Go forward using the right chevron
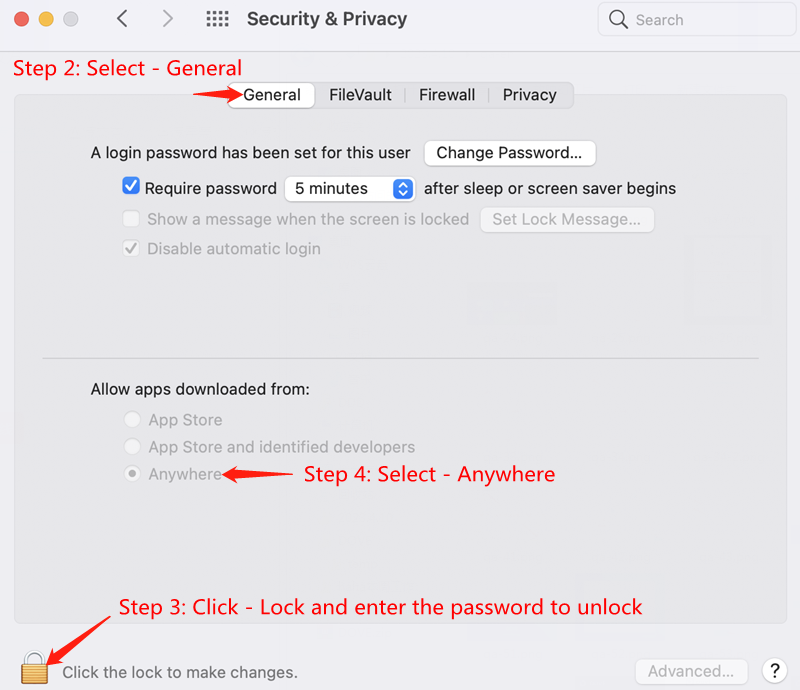Image resolution: width=800 pixels, height=690 pixels. pyautogui.click(x=168, y=19)
